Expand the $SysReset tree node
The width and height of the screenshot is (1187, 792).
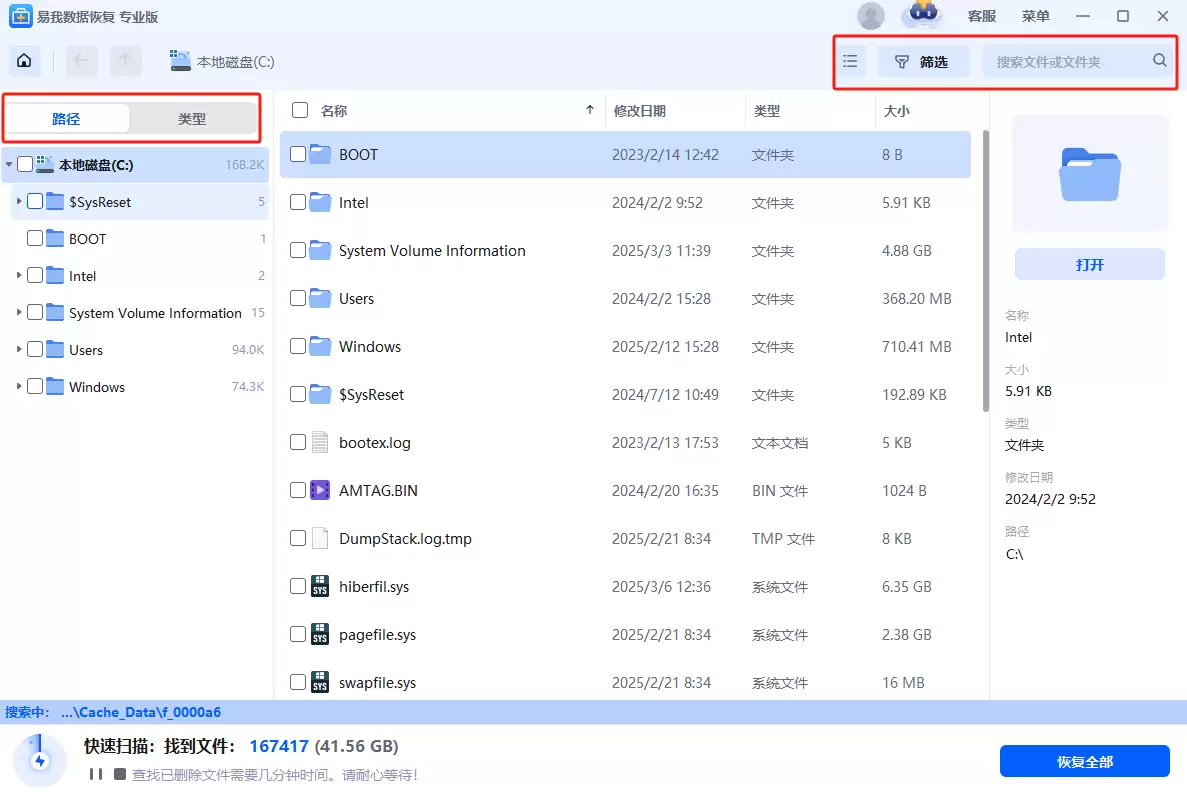pyautogui.click(x=19, y=202)
